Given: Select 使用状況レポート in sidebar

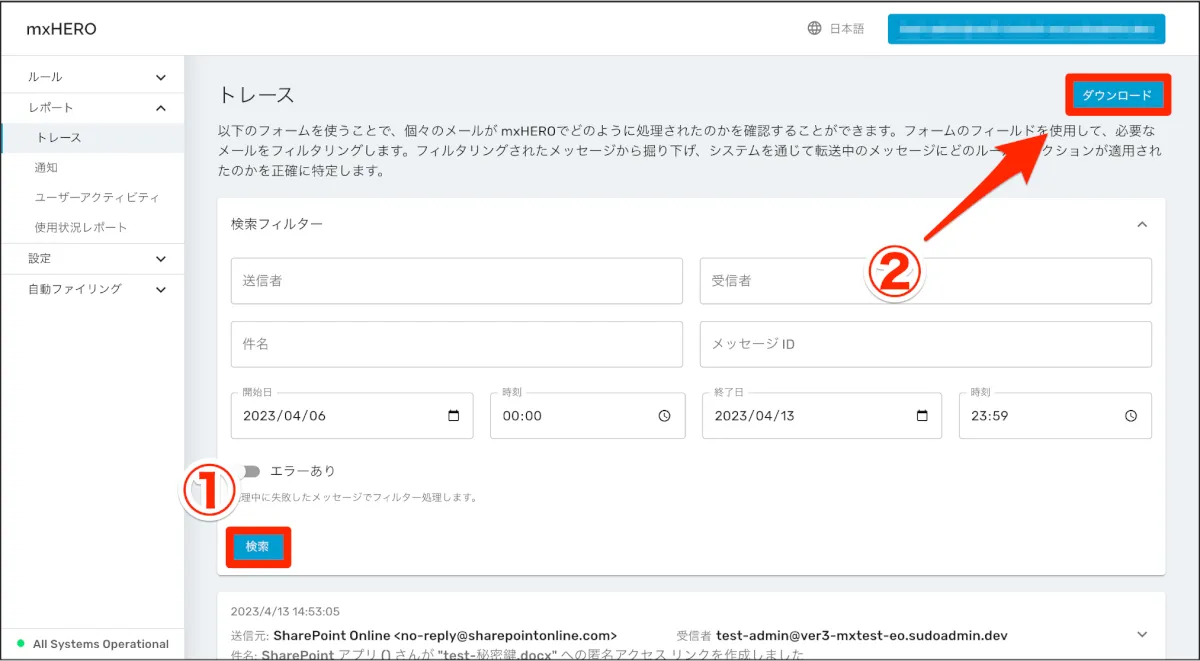Looking at the screenshot, I should pos(81,228).
